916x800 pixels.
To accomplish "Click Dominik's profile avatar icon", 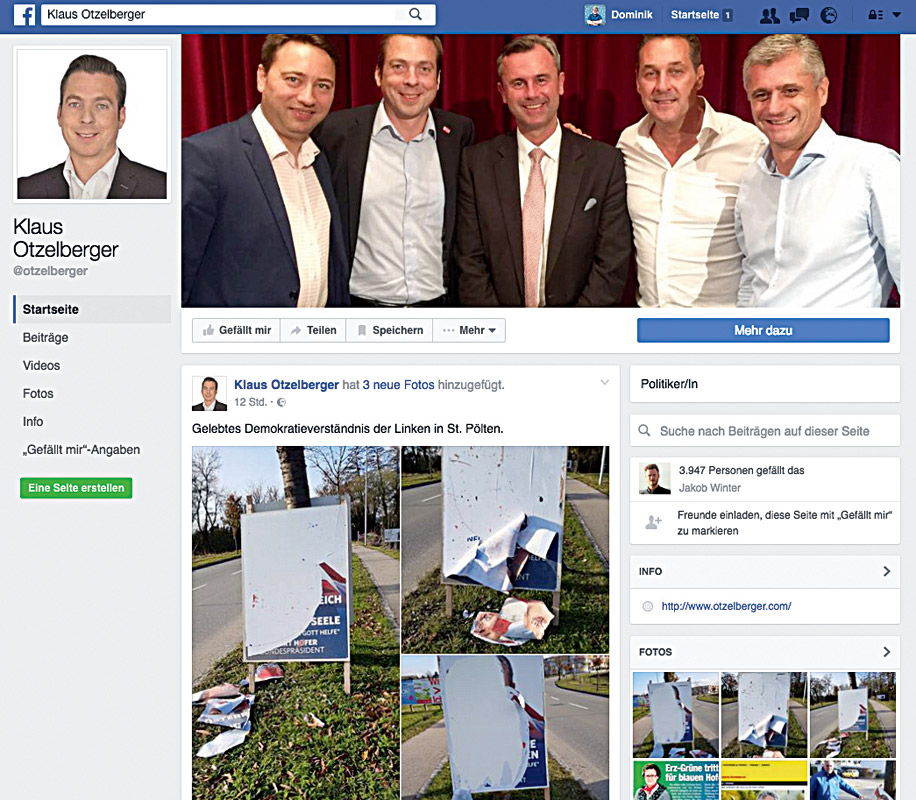I will [595, 15].
